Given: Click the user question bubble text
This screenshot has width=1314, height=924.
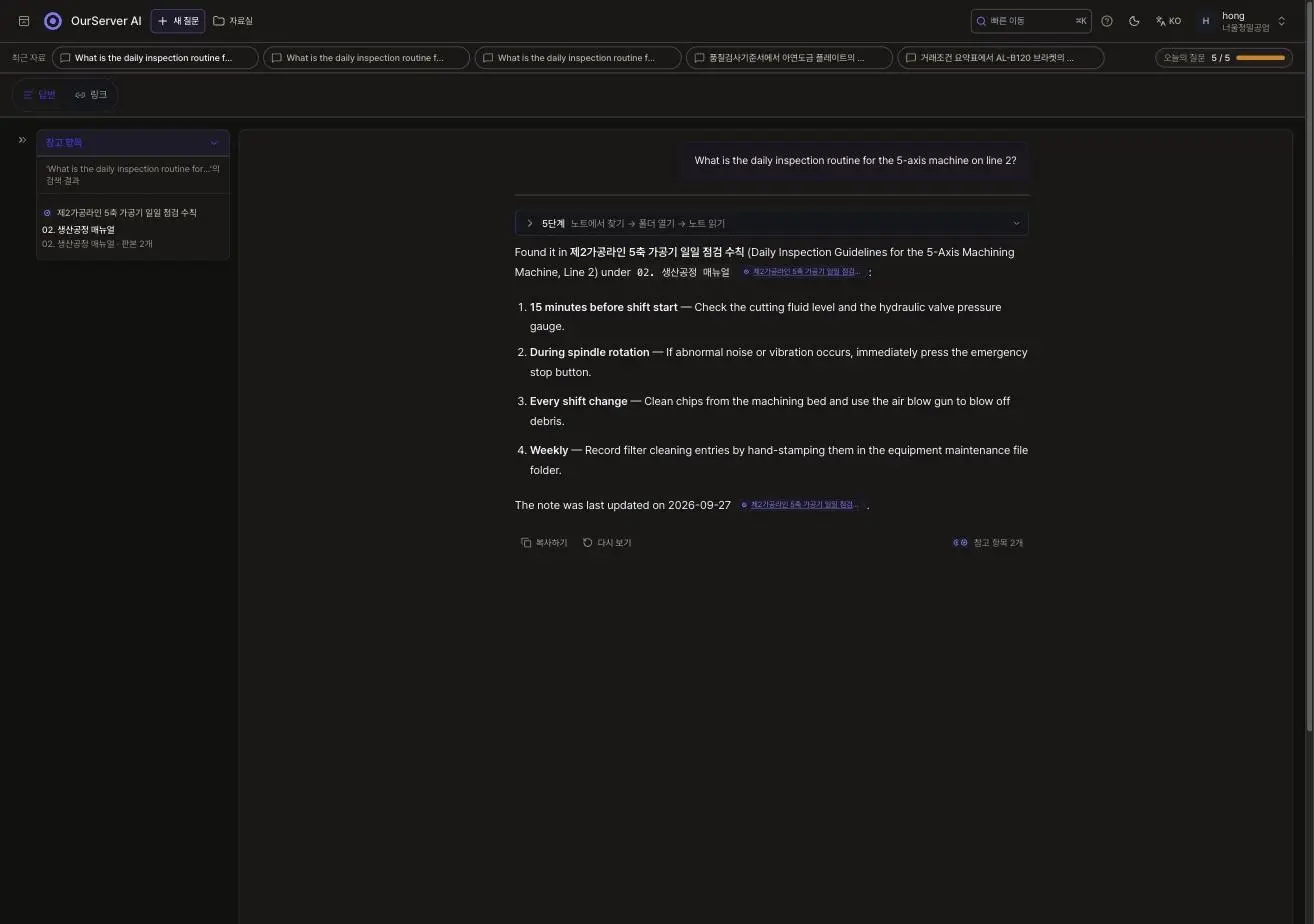Looking at the screenshot, I should [855, 161].
